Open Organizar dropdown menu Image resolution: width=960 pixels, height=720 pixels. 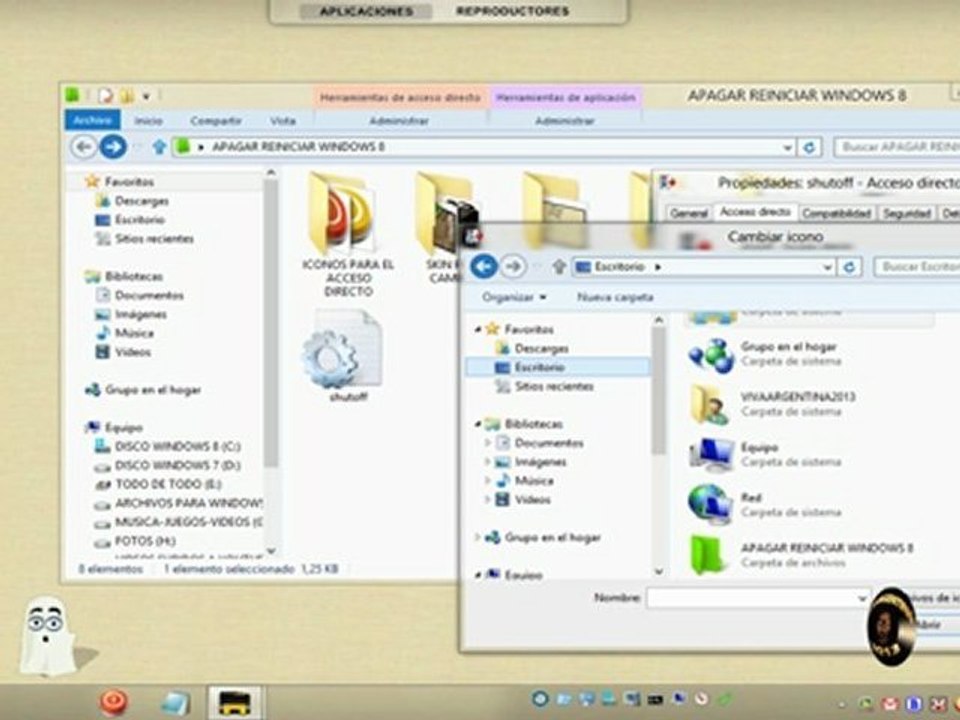click(514, 298)
